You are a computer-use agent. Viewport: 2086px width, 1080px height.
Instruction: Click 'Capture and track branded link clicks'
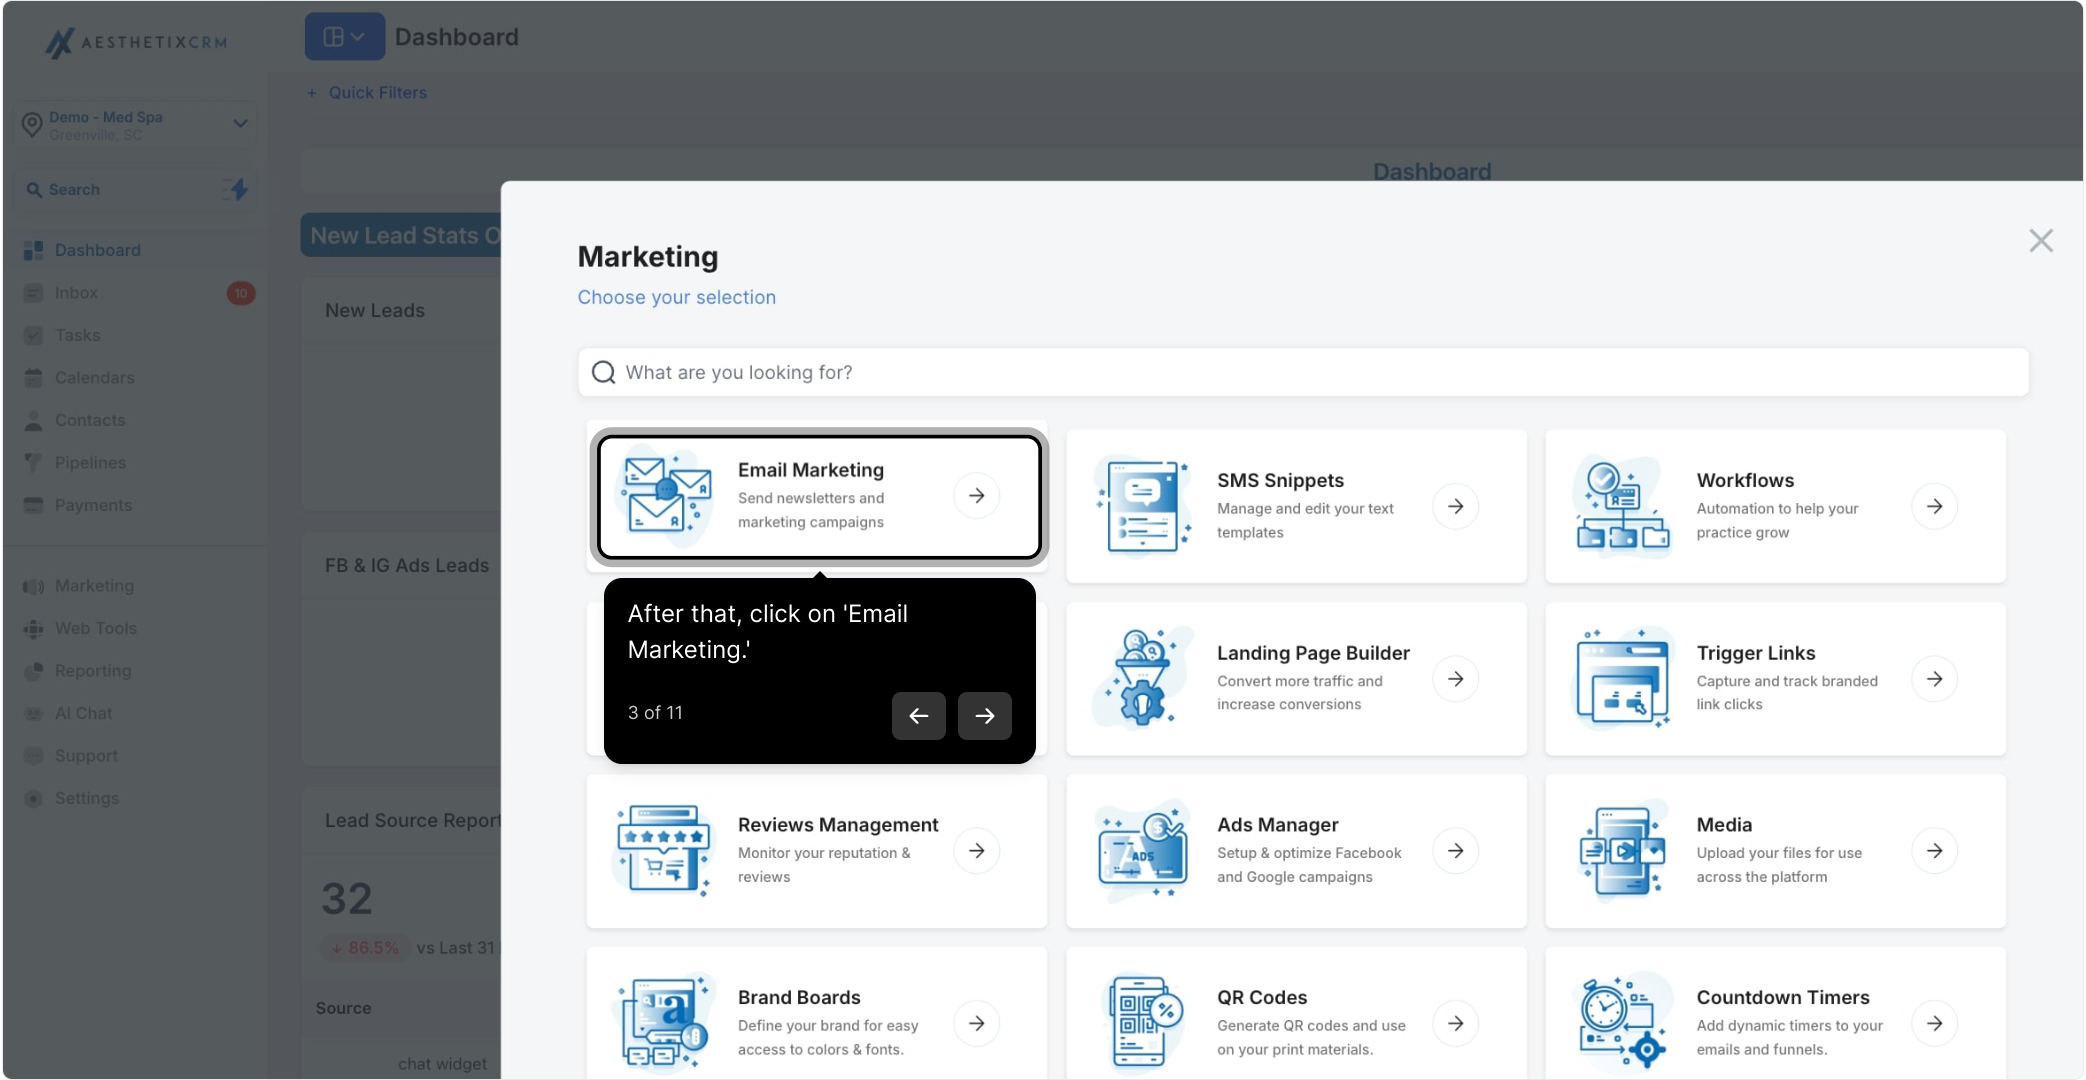click(x=1787, y=693)
